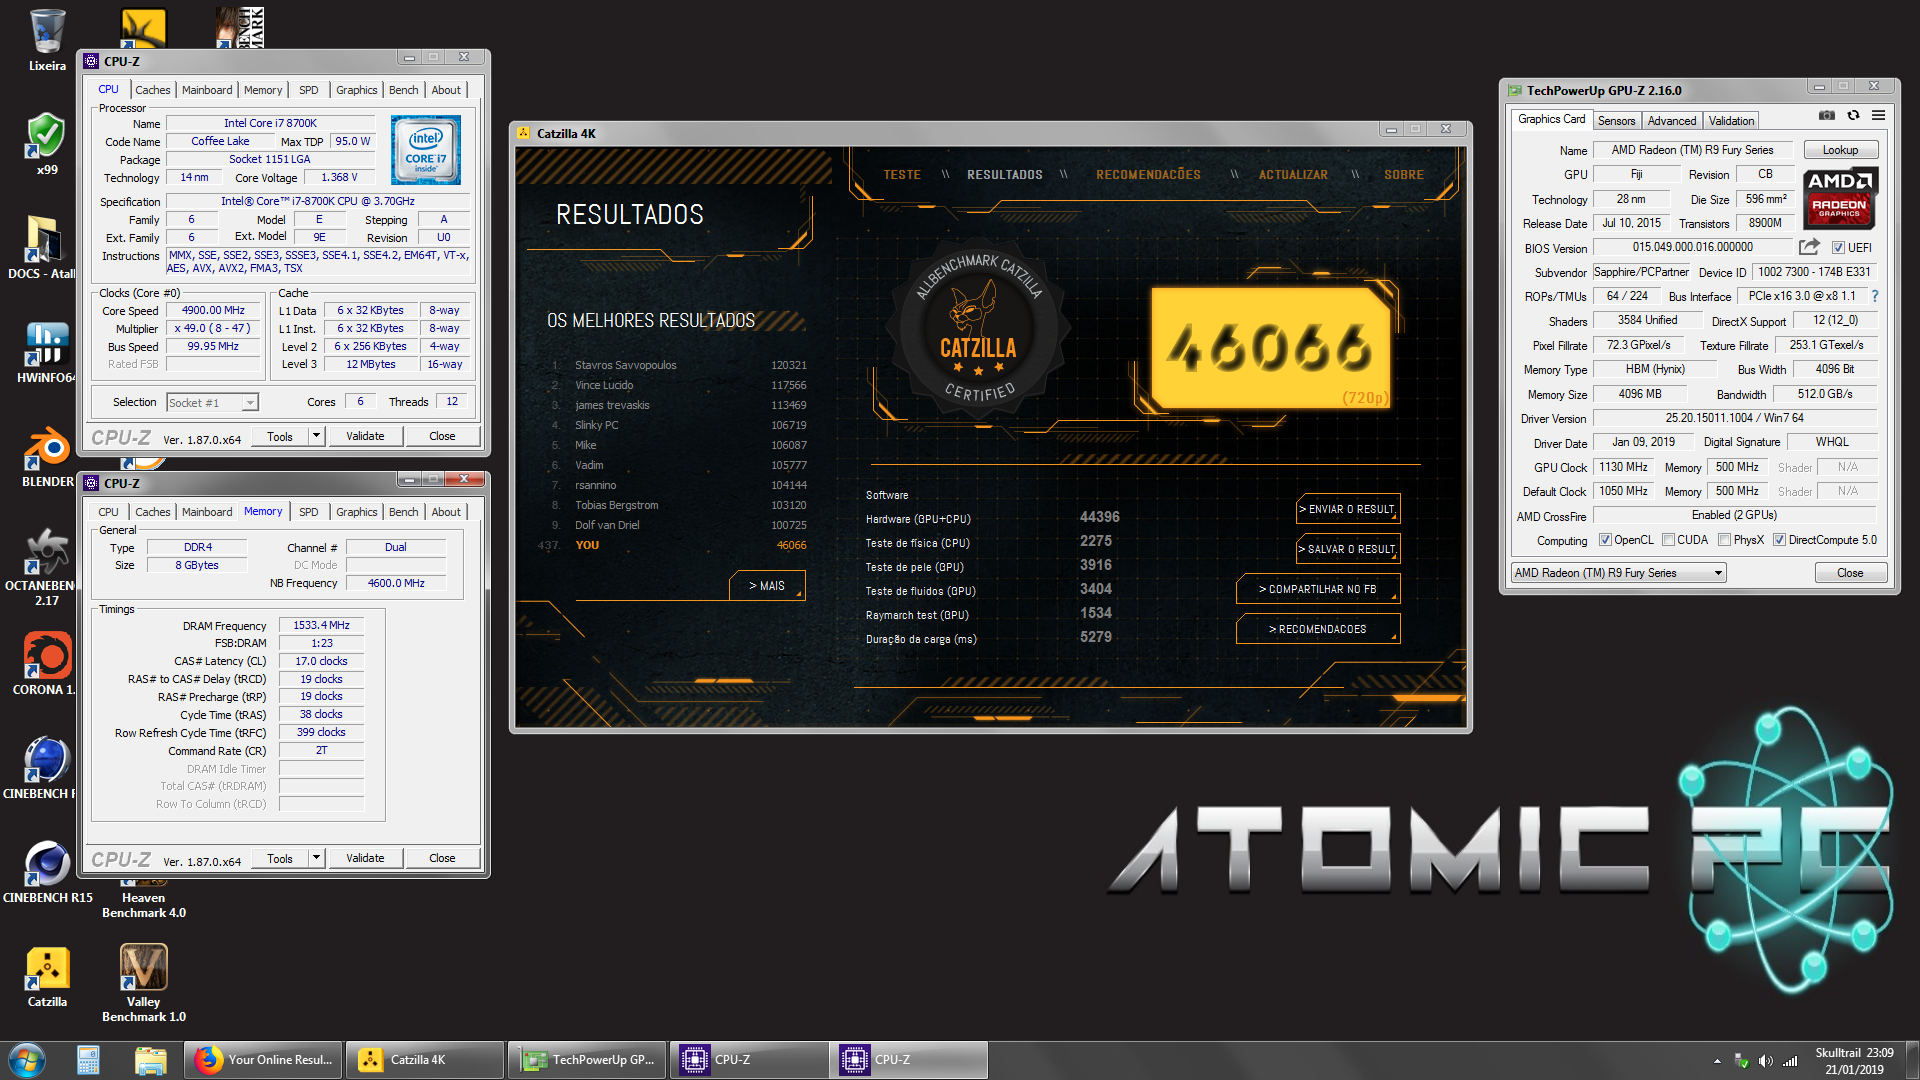Expand Tools dropdown arrow in upper CPU-Z
Image resolution: width=1920 pixels, height=1080 pixels.
click(316, 436)
